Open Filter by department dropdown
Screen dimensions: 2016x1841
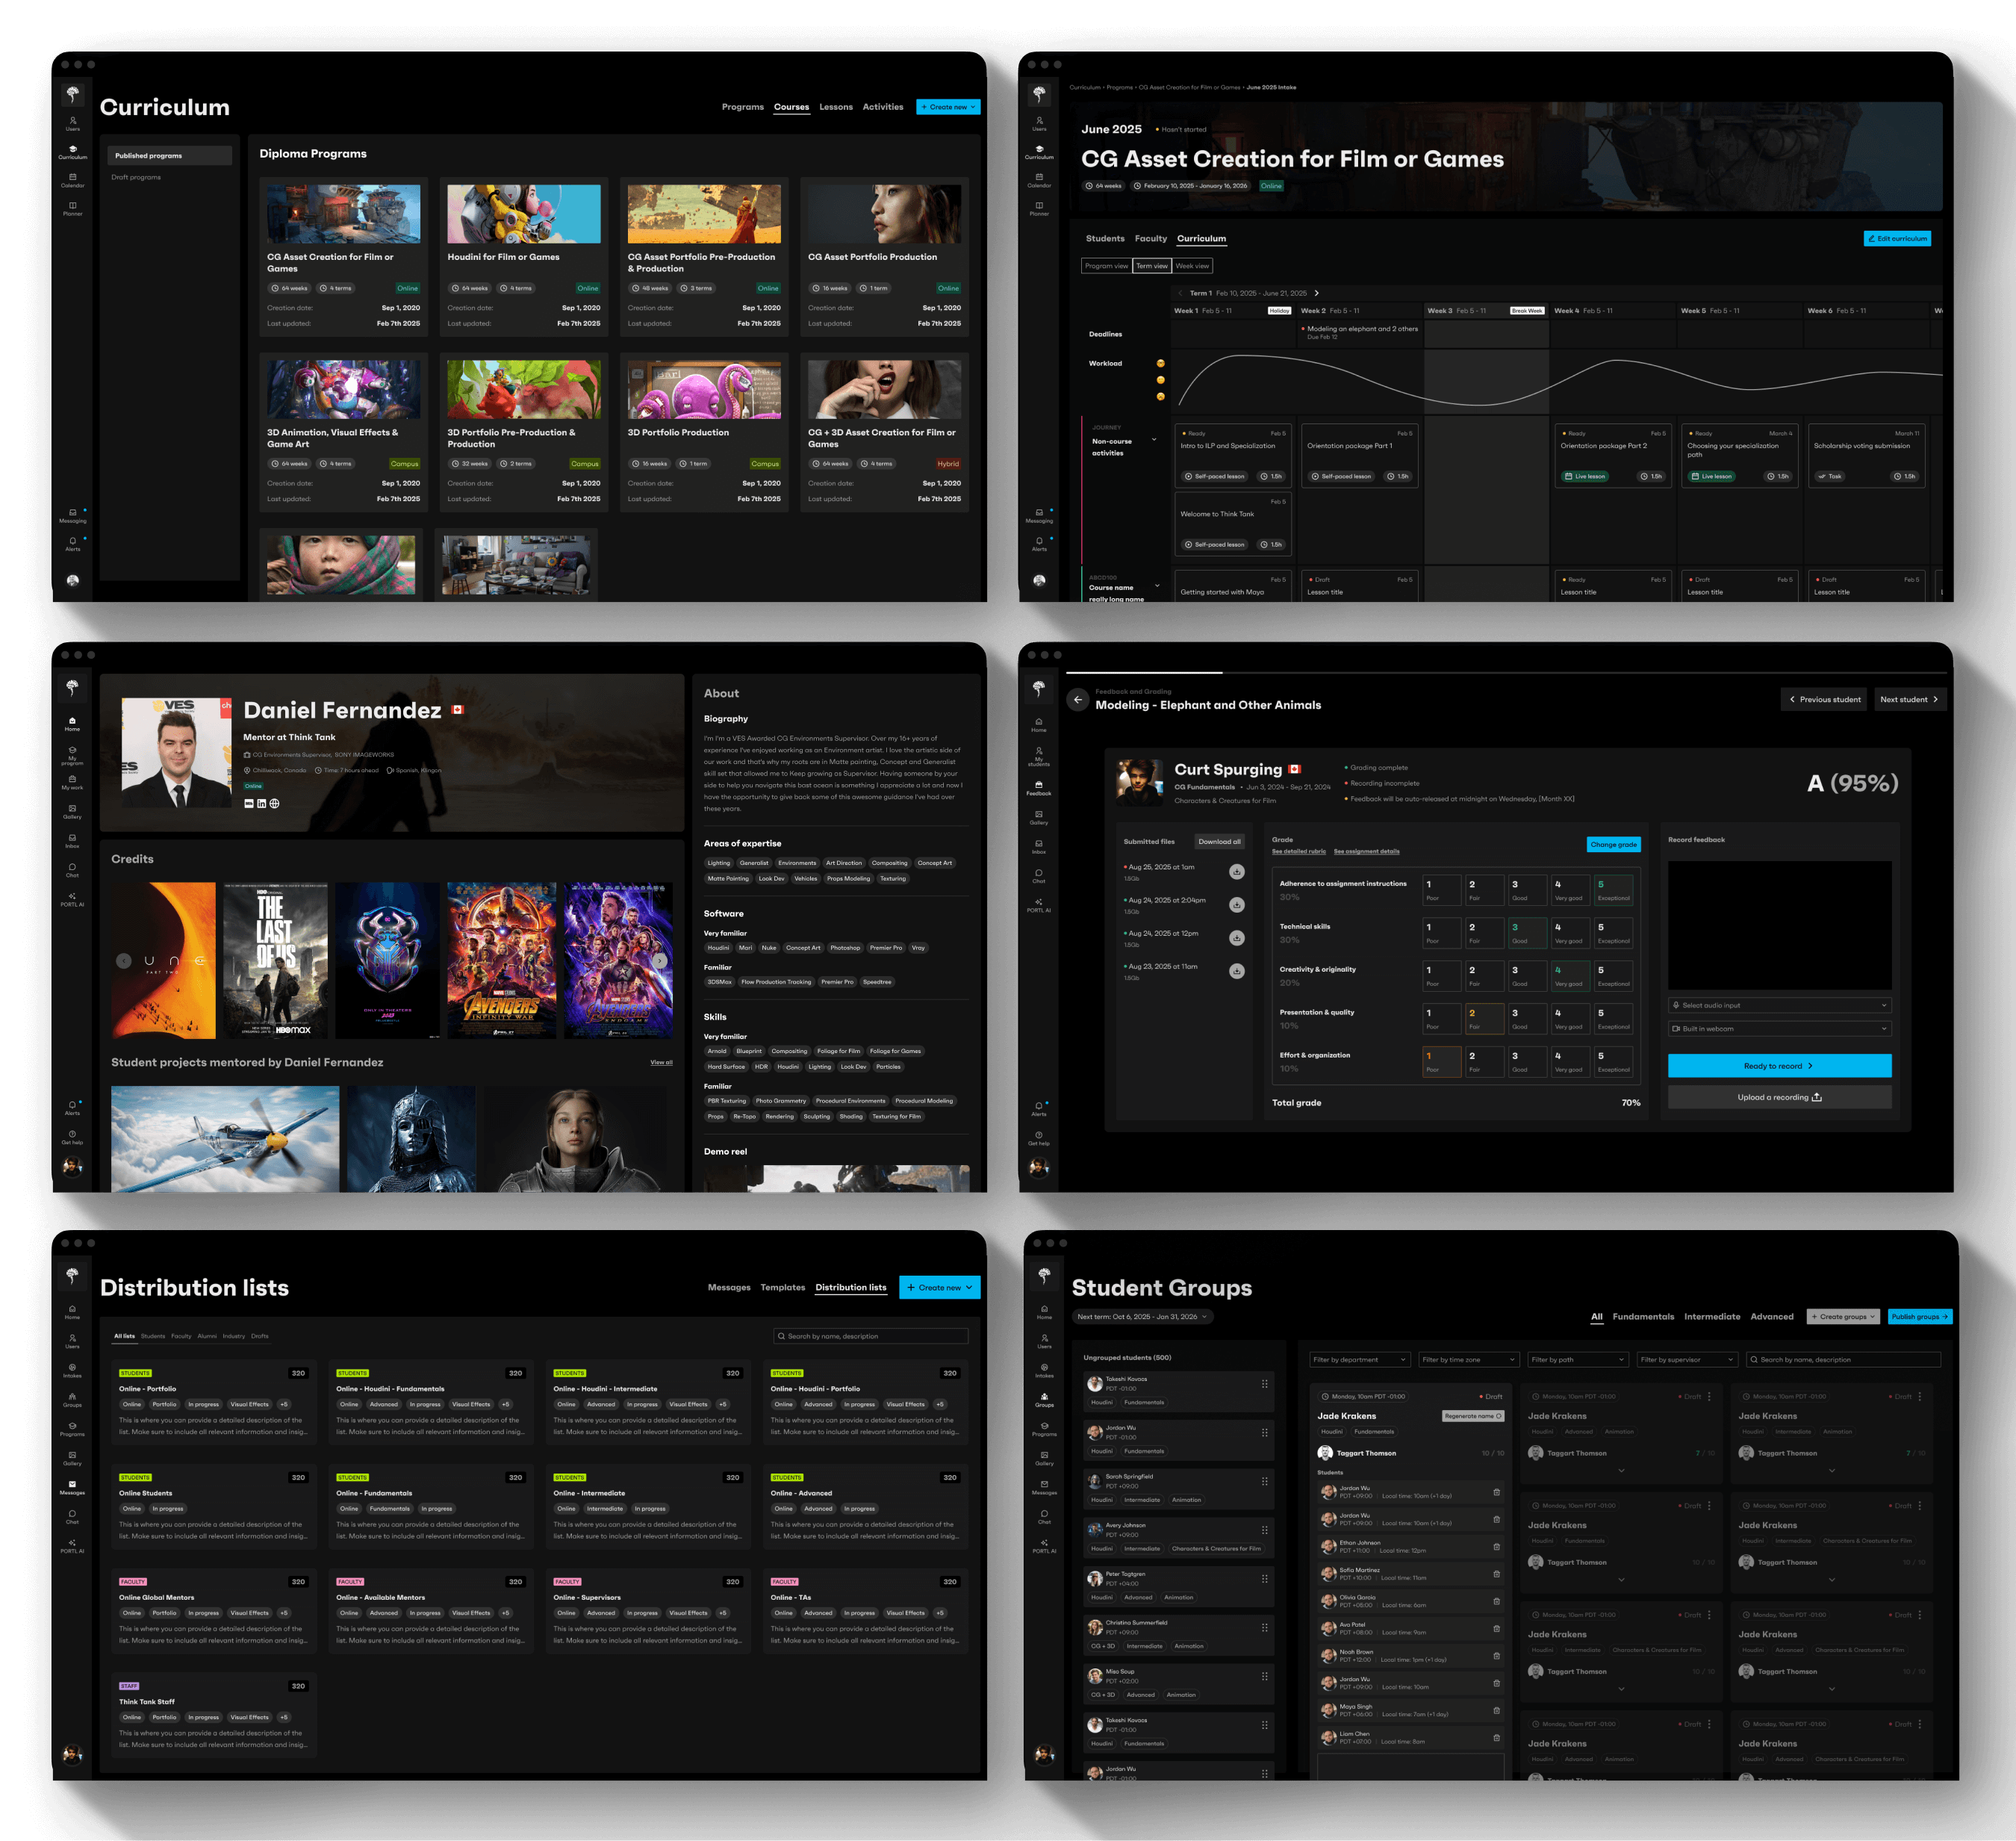(x=1359, y=1359)
